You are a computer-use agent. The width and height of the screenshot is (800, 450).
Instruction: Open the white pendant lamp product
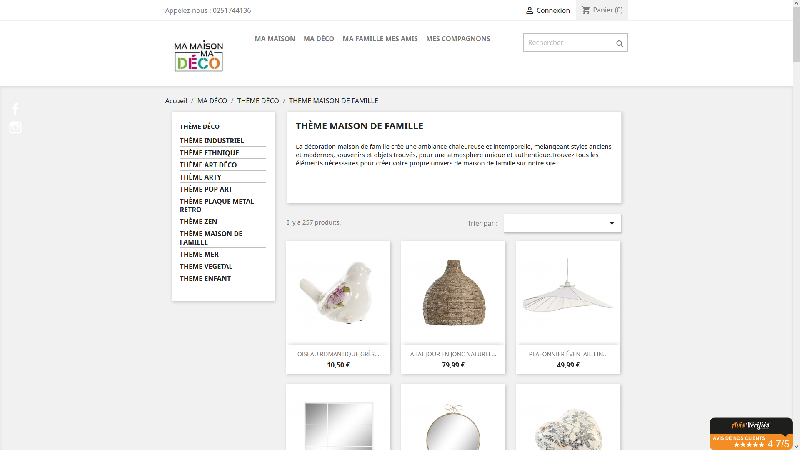pyautogui.click(x=568, y=292)
